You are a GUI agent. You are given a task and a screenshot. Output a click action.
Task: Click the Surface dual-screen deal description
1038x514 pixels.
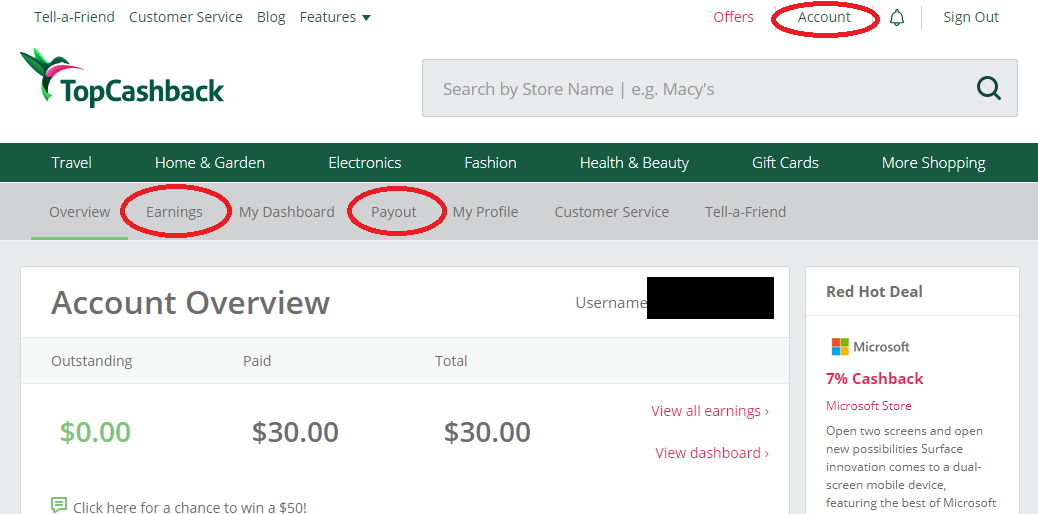pyautogui.click(x=910, y=467)
